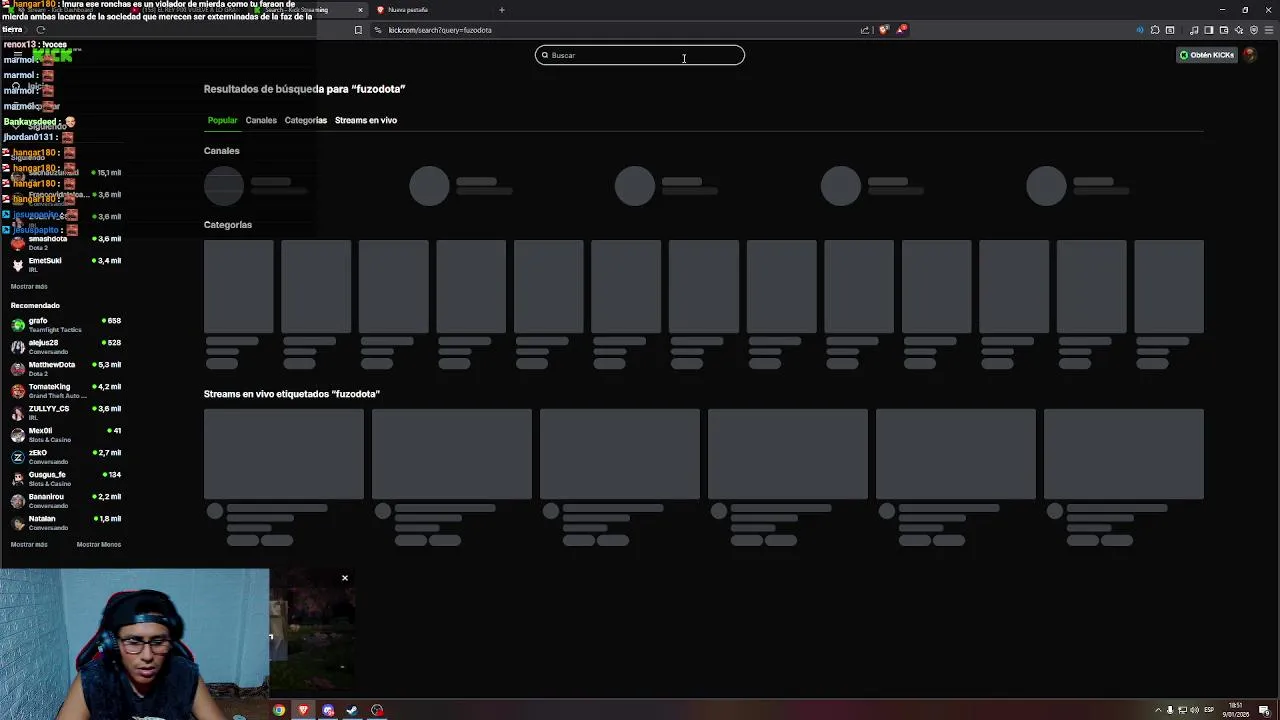The height and width of the screenshot is (720, 1280).
Task: Open alejus28 channel in sidebar
Action: point(65,347)
